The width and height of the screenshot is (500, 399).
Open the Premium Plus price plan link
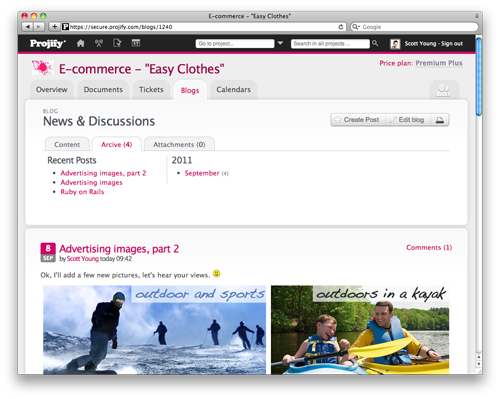pos(439,63)
